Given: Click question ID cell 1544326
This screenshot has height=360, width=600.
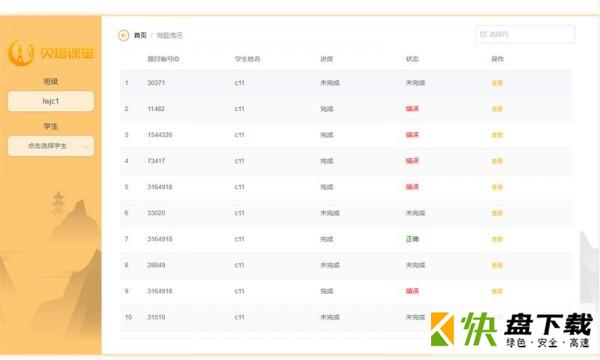Looking at the screenshot, I should [x=160, y=135].
